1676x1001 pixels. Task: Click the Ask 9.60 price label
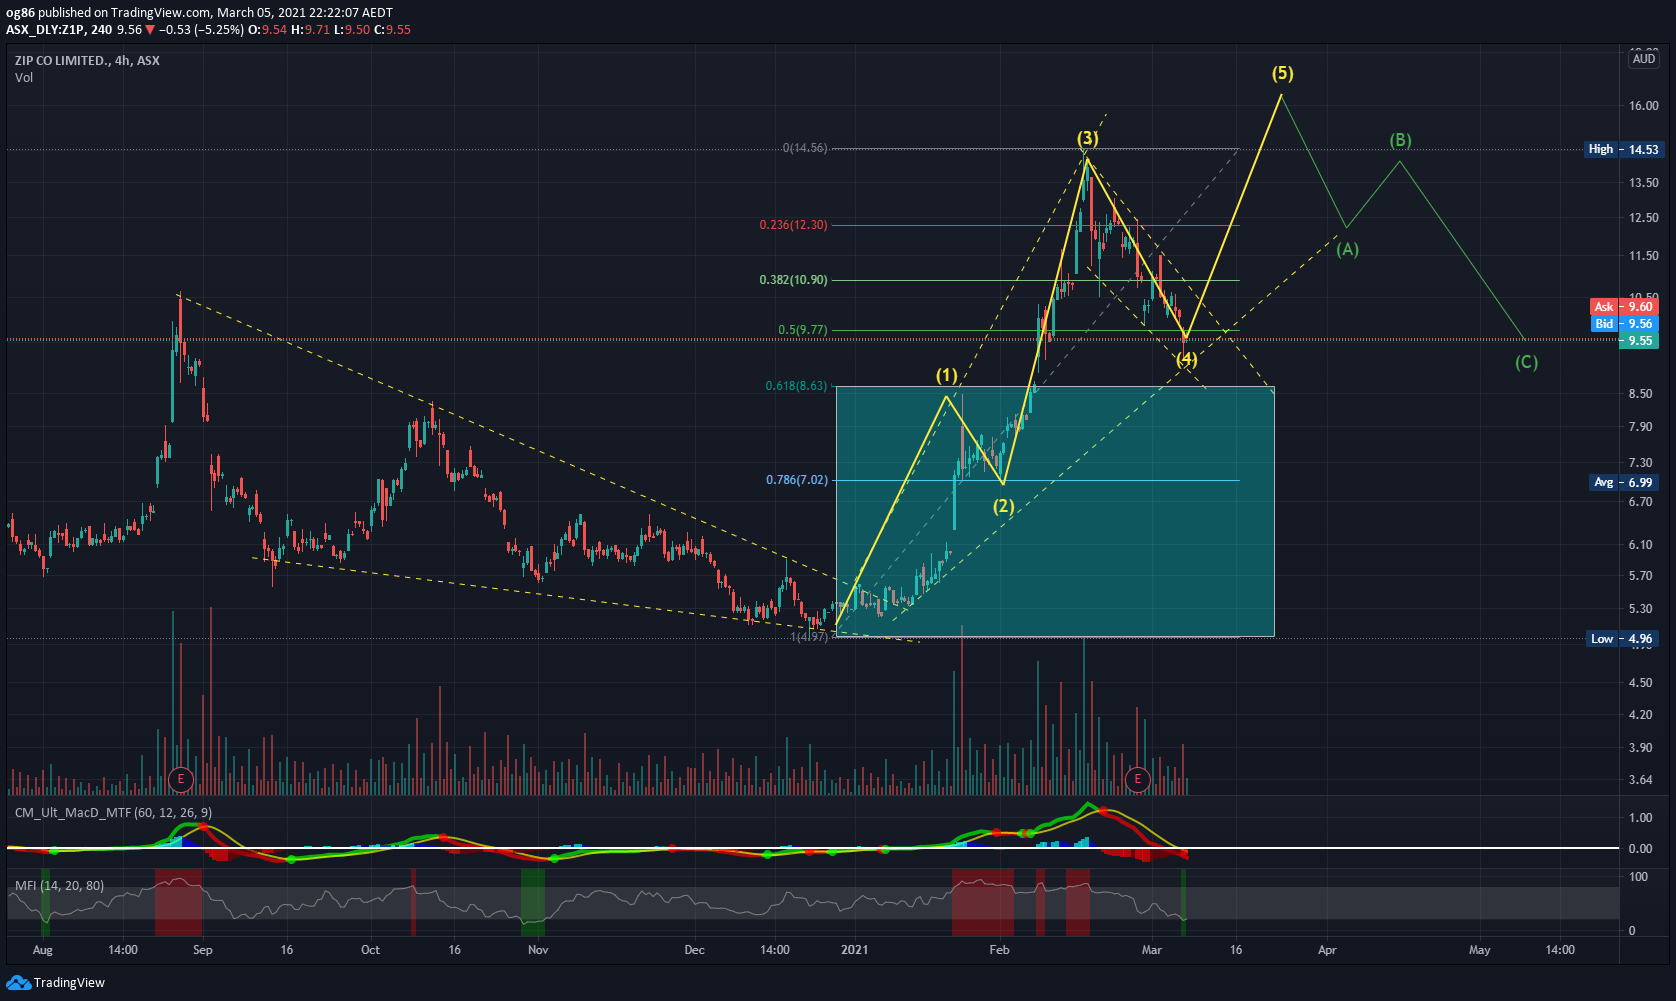[x=1624, y=307]
